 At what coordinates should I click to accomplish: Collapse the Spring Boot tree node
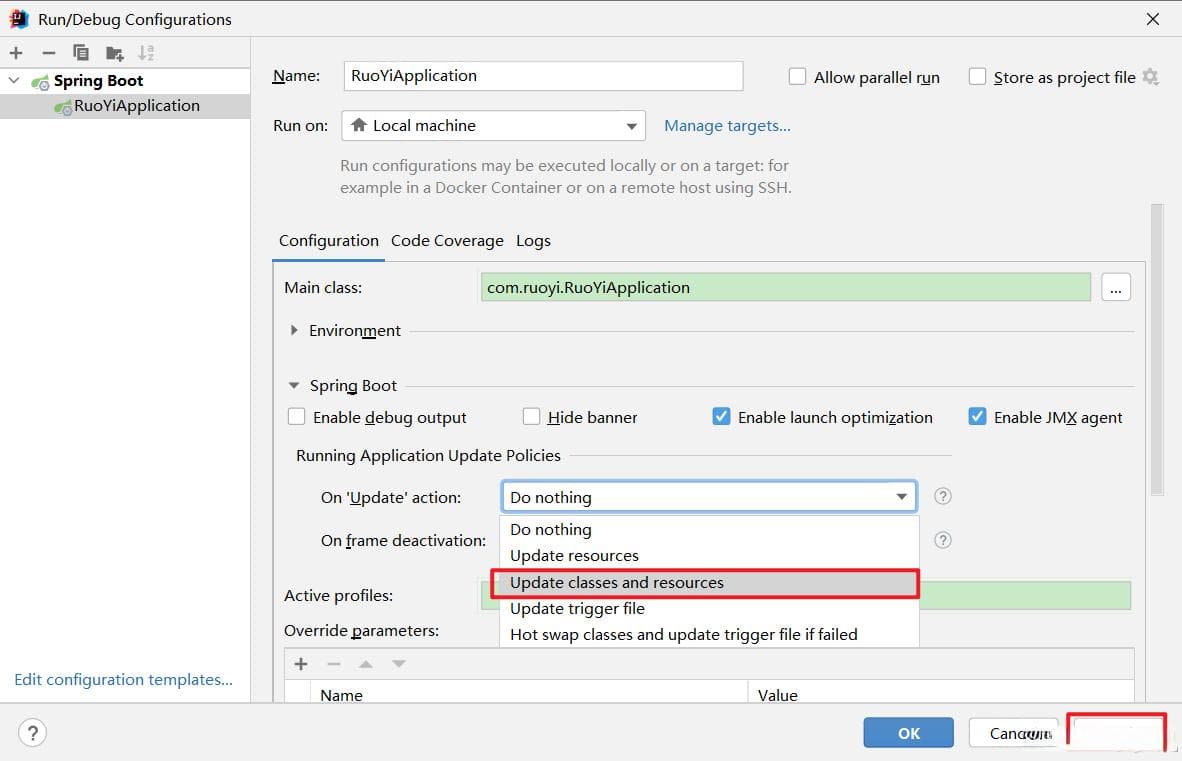click(x=14, y=80)
